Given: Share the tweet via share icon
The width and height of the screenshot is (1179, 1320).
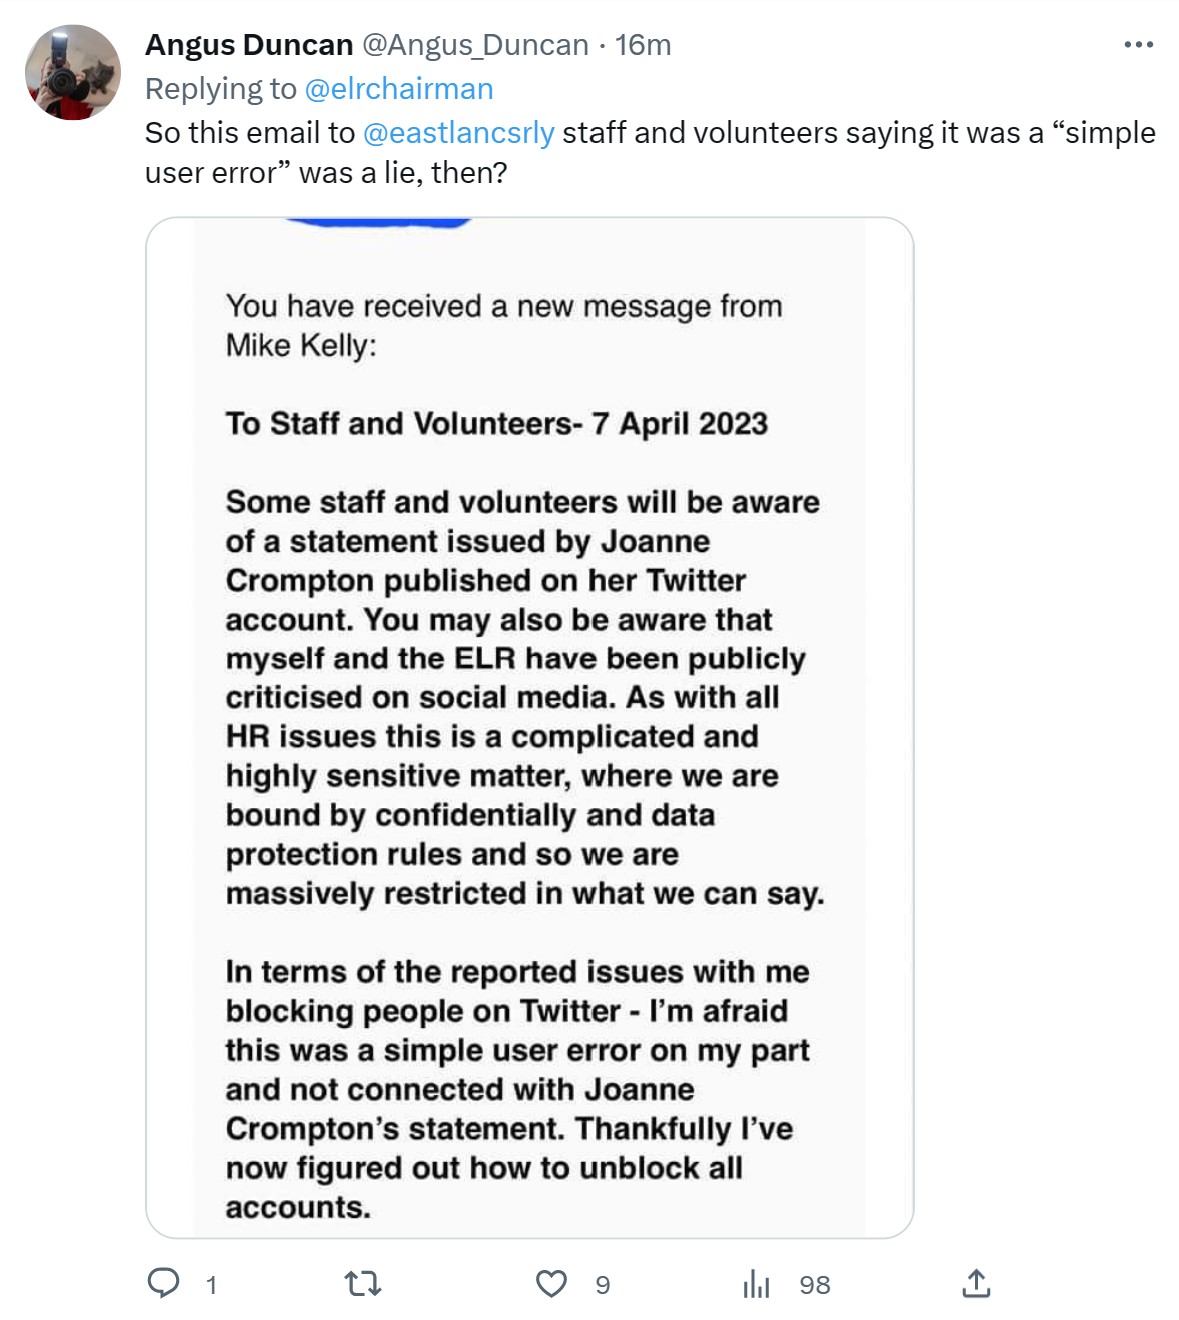Looking at the screenshot, I should [x=975, y=1283].
